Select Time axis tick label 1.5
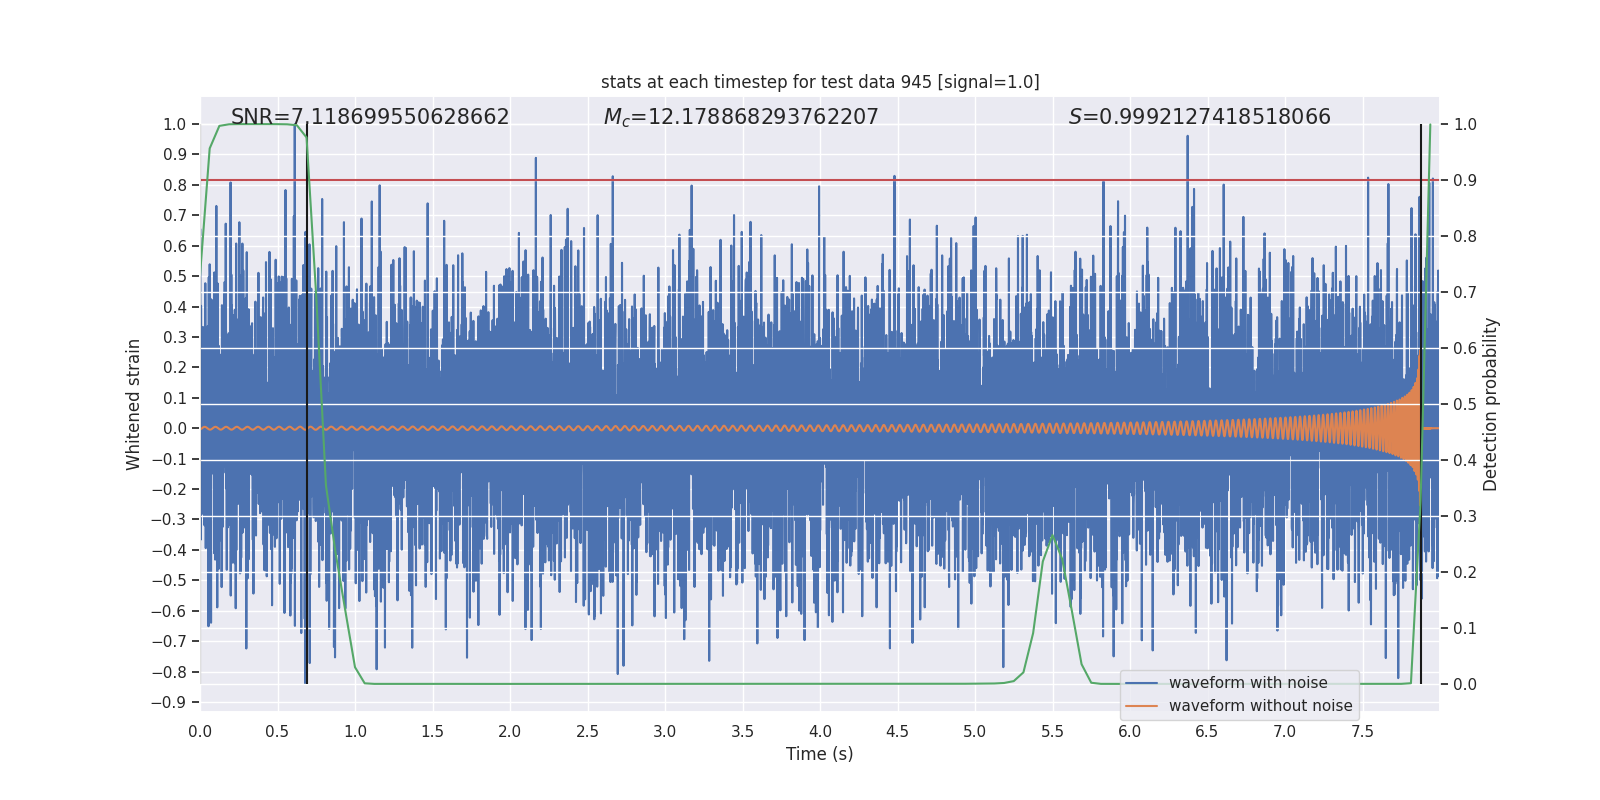Screen dimensions: 1600x800 [x=432, y=731]
